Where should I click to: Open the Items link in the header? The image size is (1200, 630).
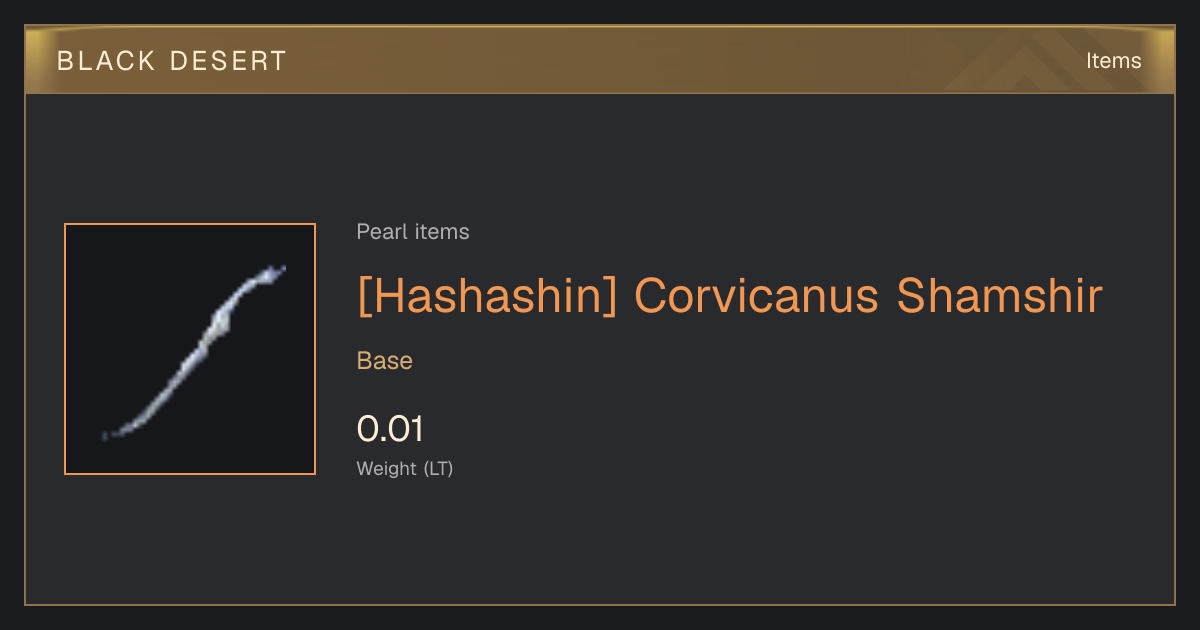click(1113, 60)
